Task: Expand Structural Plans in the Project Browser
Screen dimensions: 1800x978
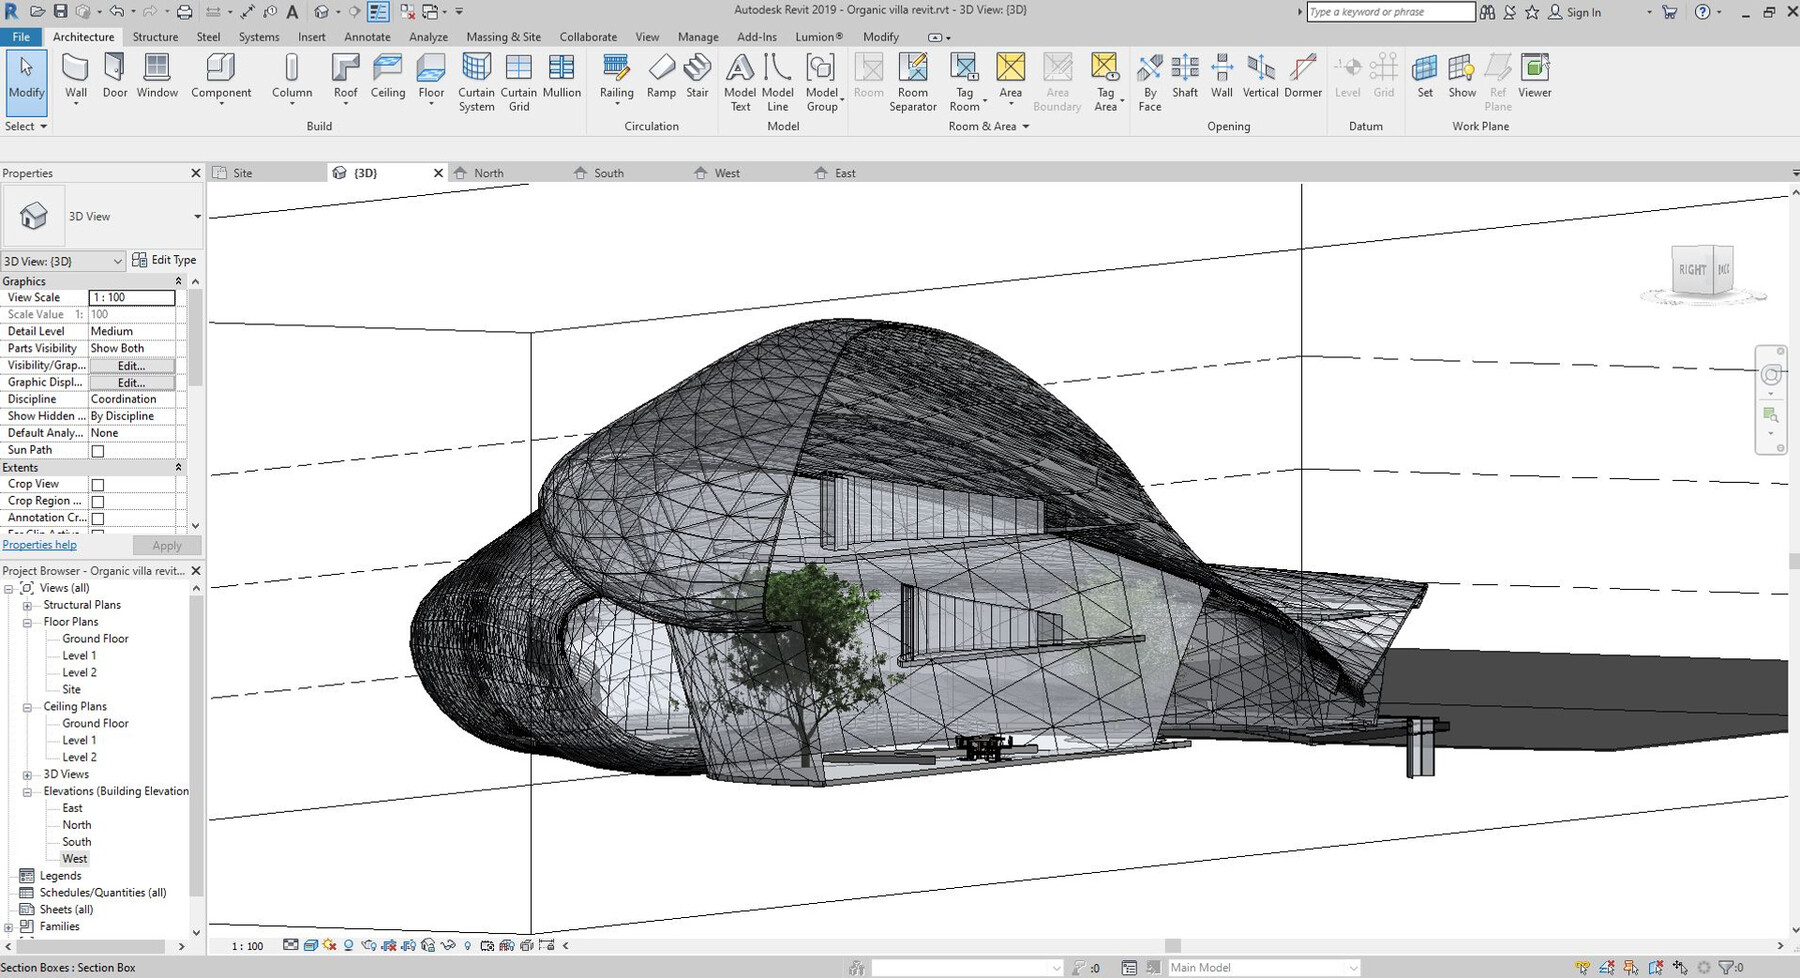Action: click(26, 604)
